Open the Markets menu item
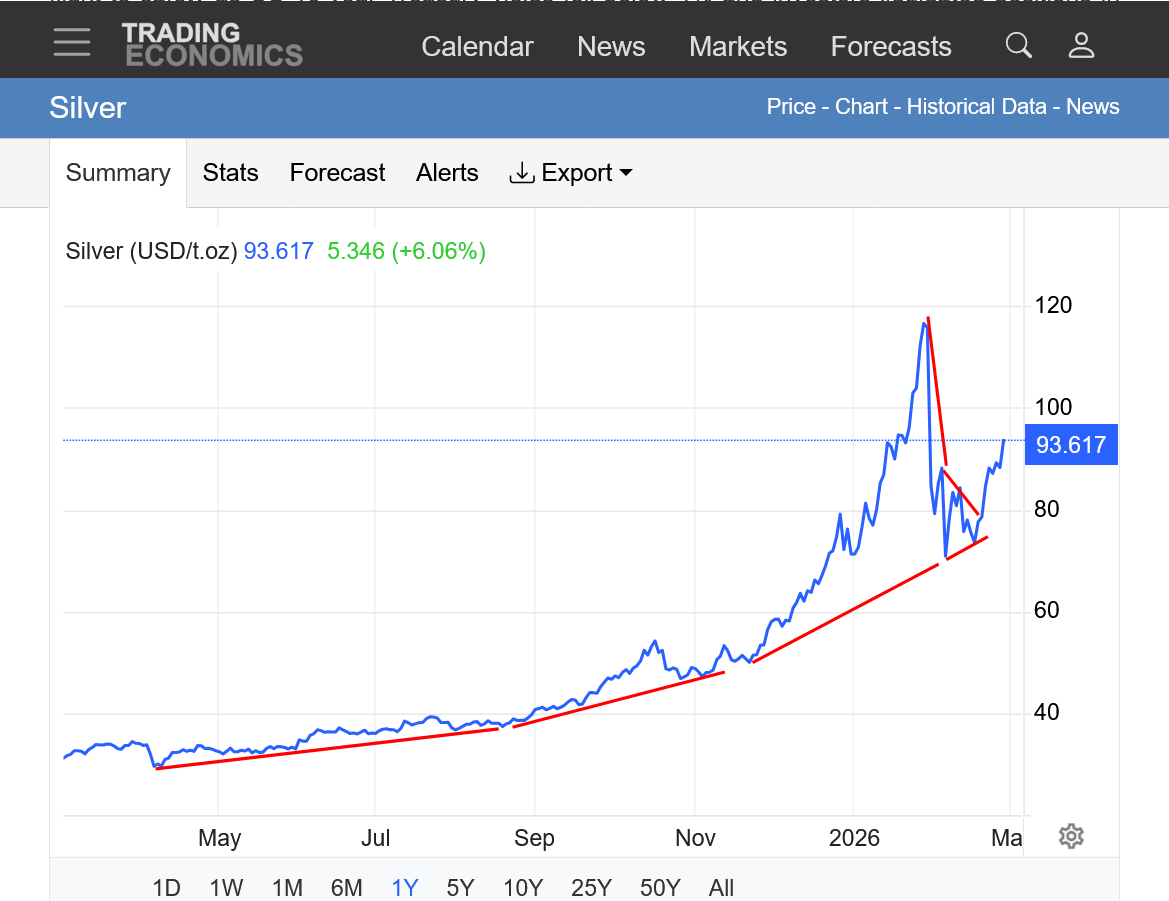 click(x=738, y=47)
